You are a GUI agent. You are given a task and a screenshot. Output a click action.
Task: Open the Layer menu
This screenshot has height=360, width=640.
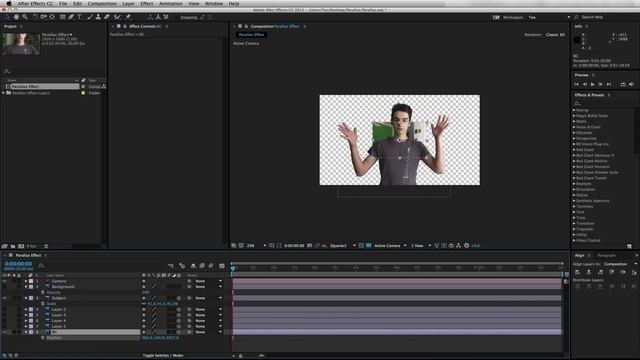click(128, 4)
